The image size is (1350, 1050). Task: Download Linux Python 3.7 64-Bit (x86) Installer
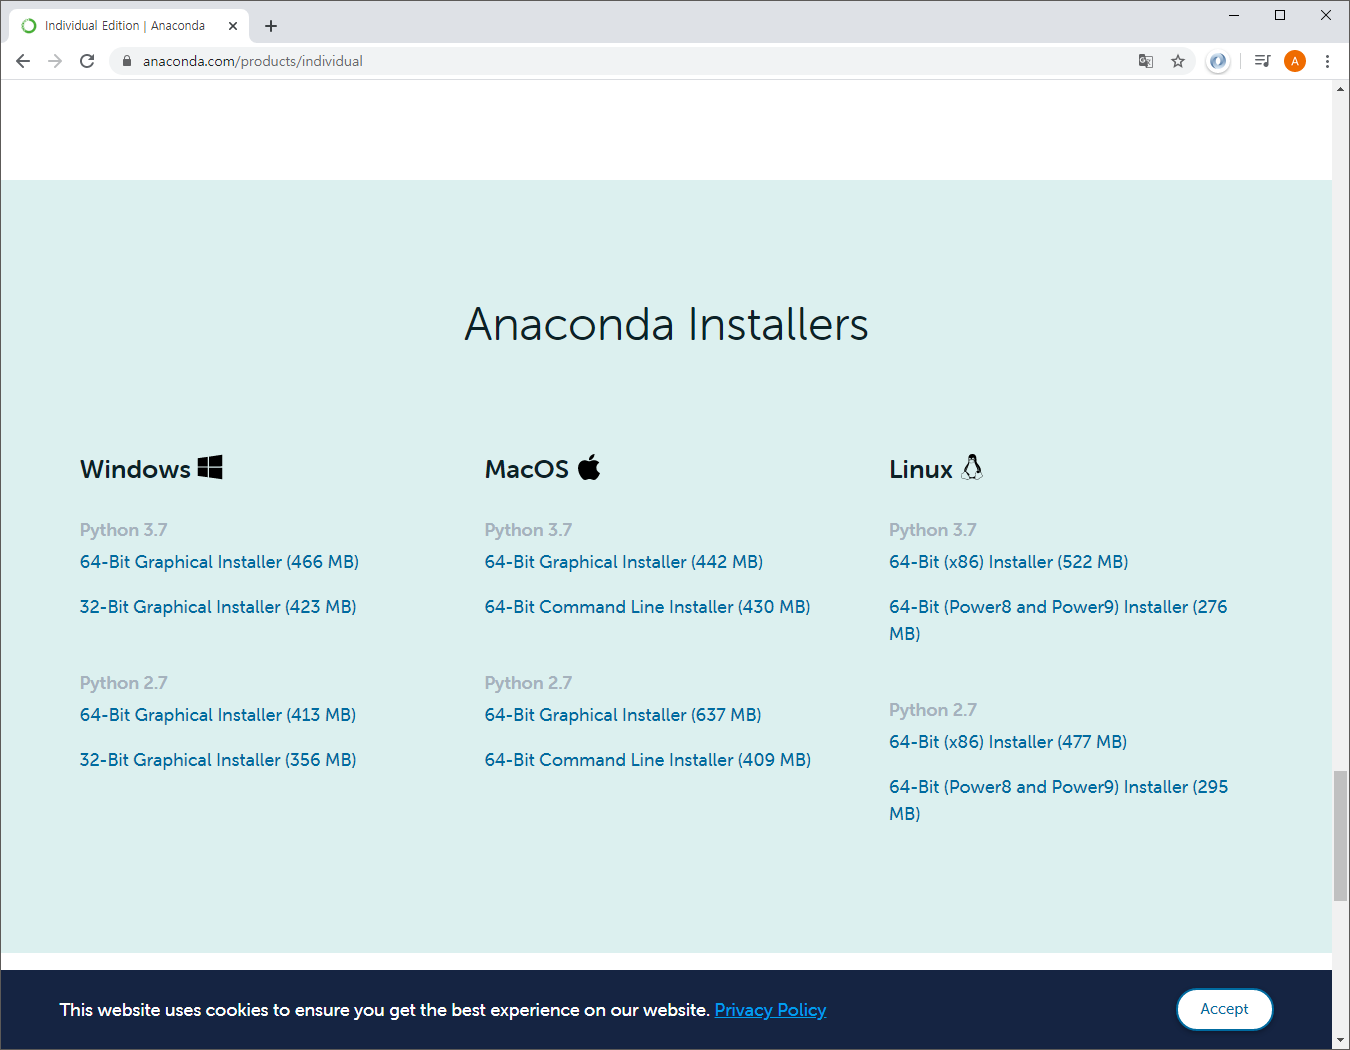(1009, 562)
